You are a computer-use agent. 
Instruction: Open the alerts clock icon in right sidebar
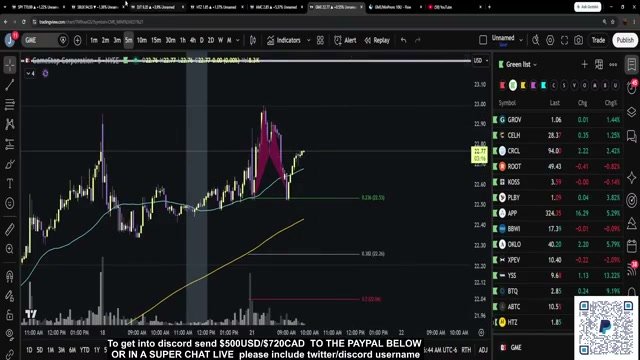[631, 88]
